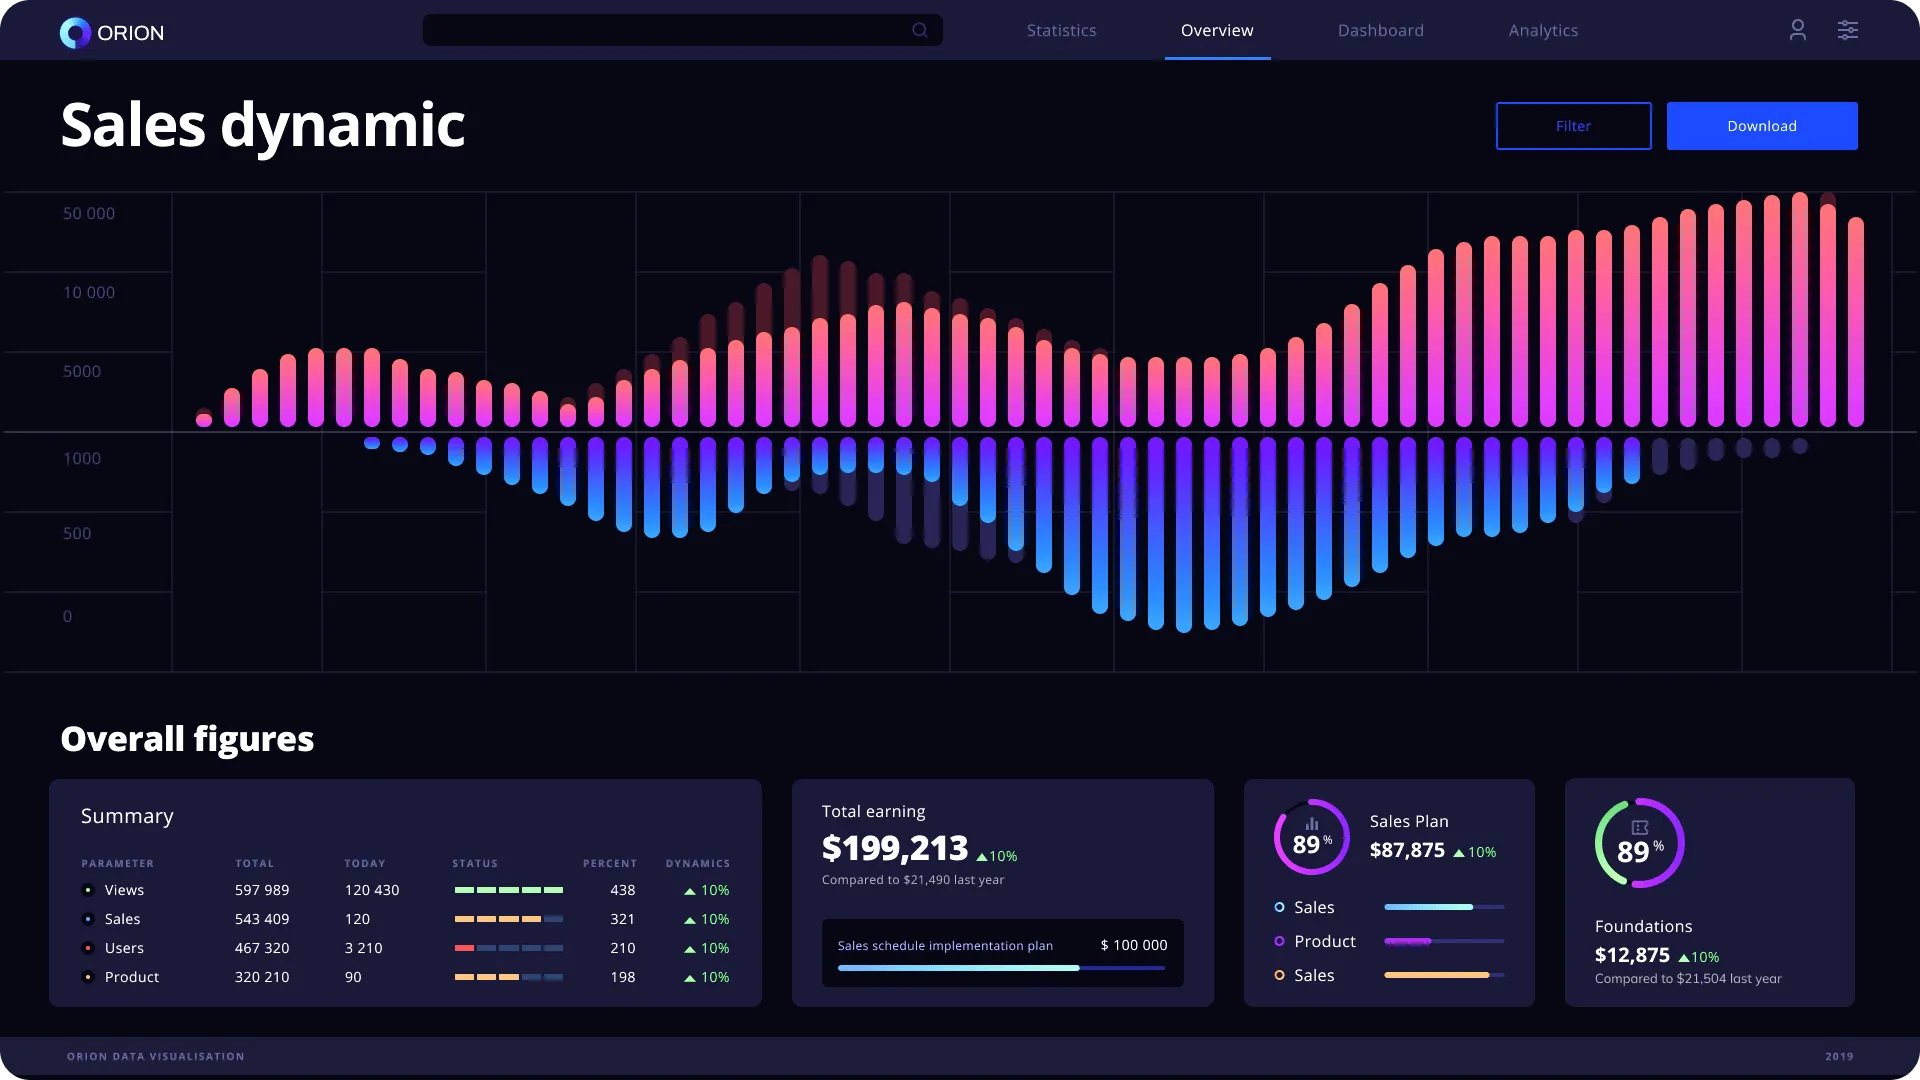This screenshot has width=1920, height=1080.
Task: Open the Dashboard navigation item
Action: [x=1380, y=30]
